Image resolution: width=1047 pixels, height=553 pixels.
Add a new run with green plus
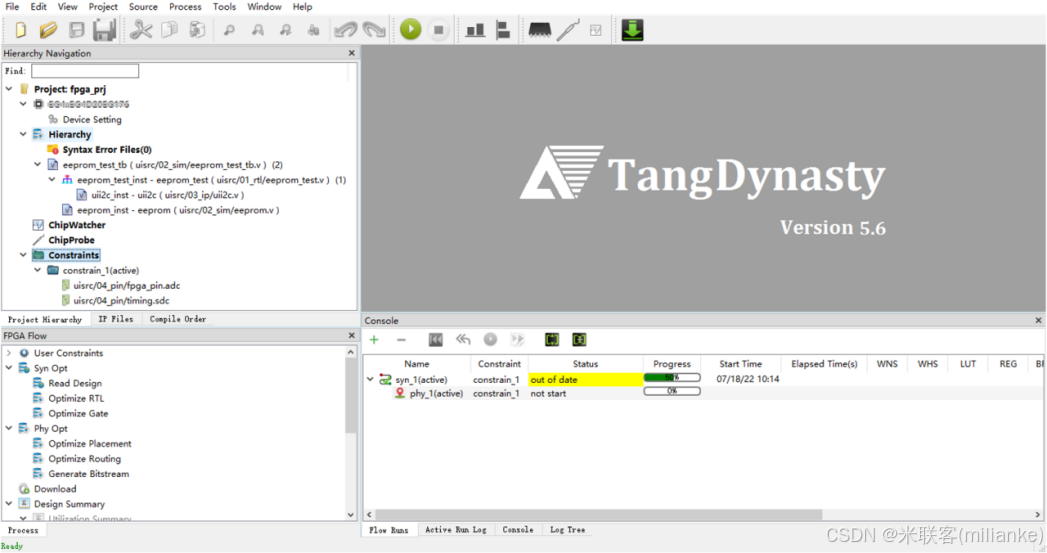point(374,340)
